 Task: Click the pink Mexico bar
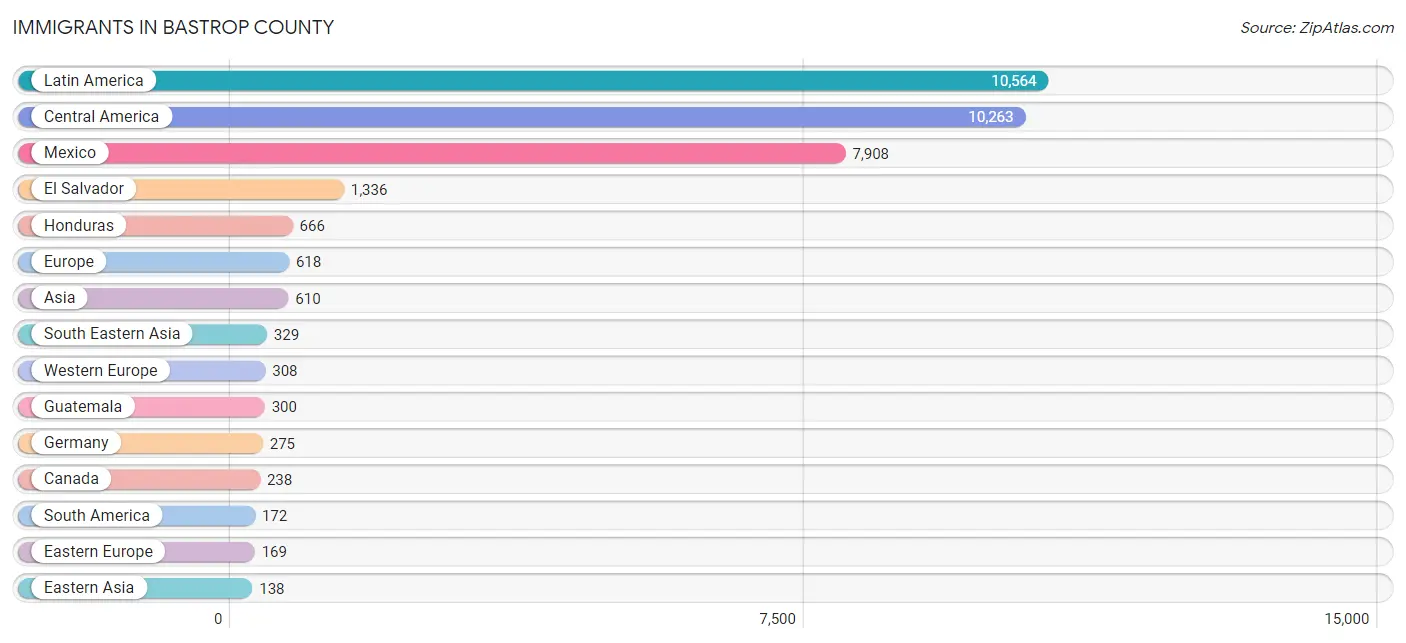[432, 153]
